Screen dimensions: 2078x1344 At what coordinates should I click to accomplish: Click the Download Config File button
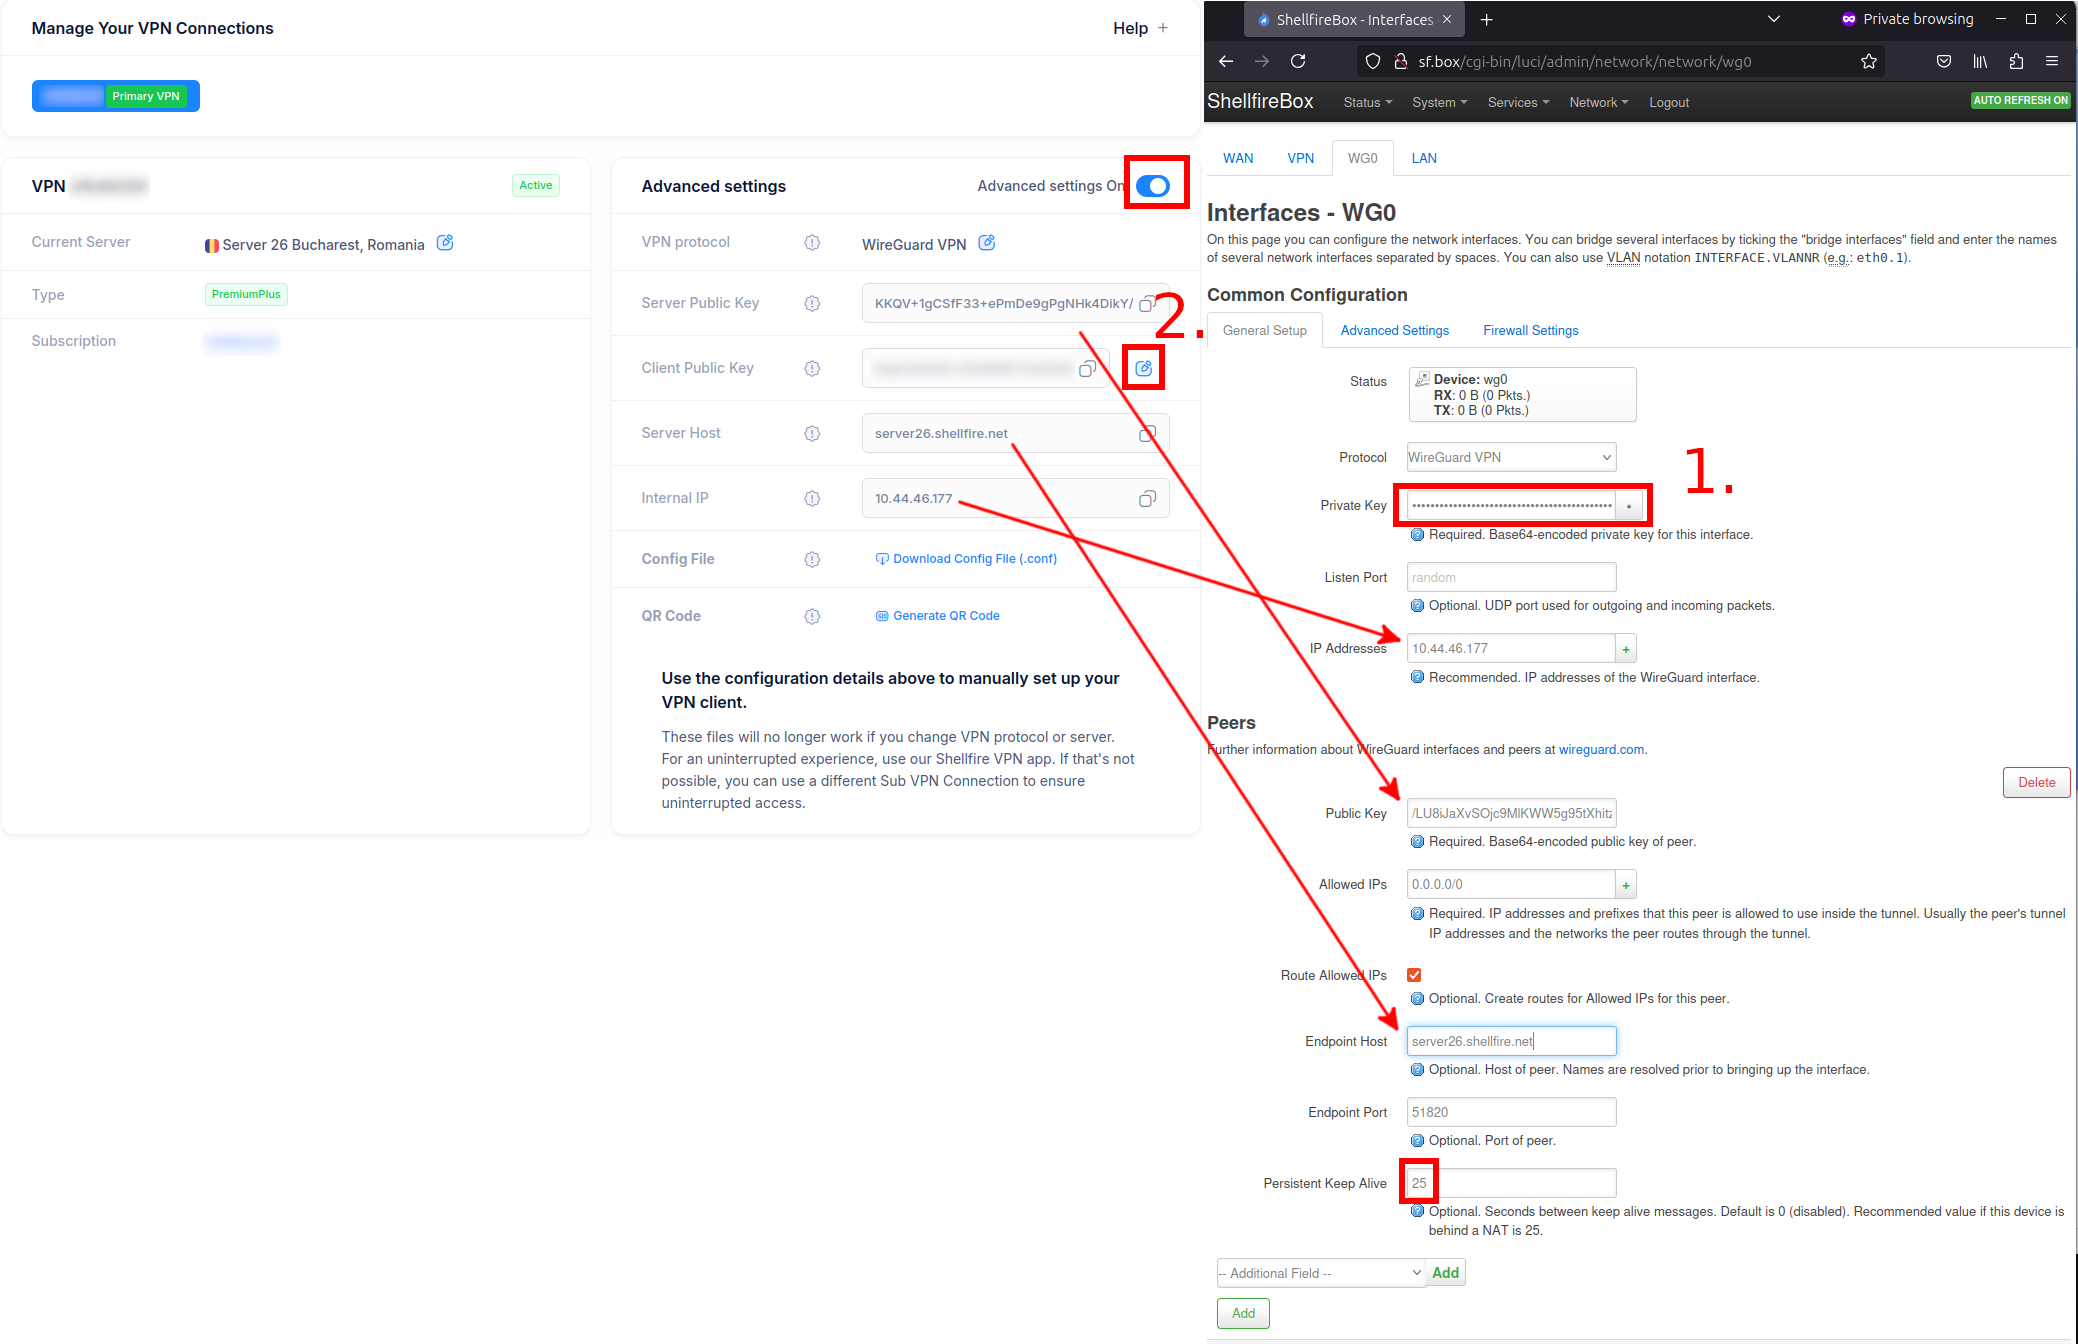[x=966, y=558]
